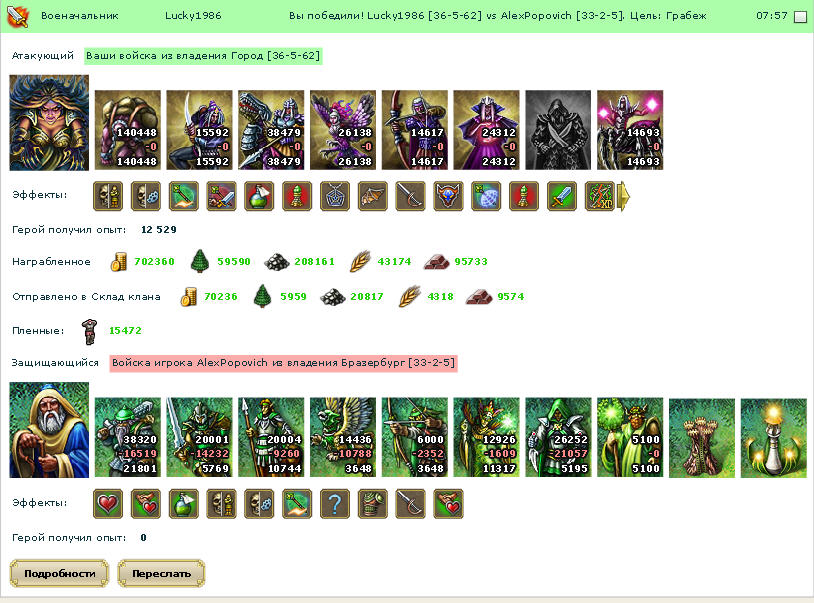Click the defender wizard hero portrait
Screen dimensions: 814x603
coord(49,430)
